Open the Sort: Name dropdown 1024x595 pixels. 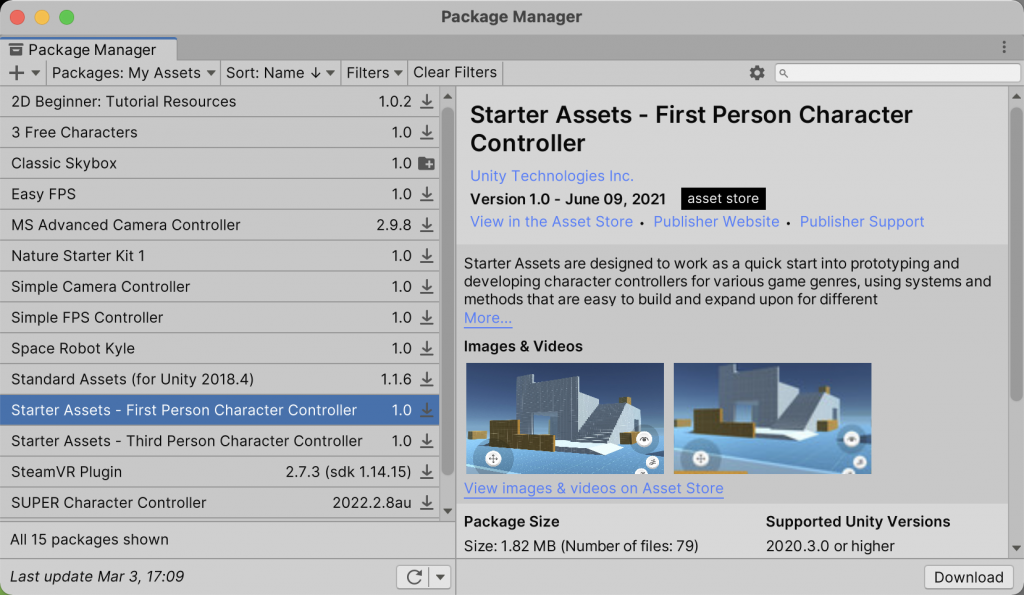279,73
